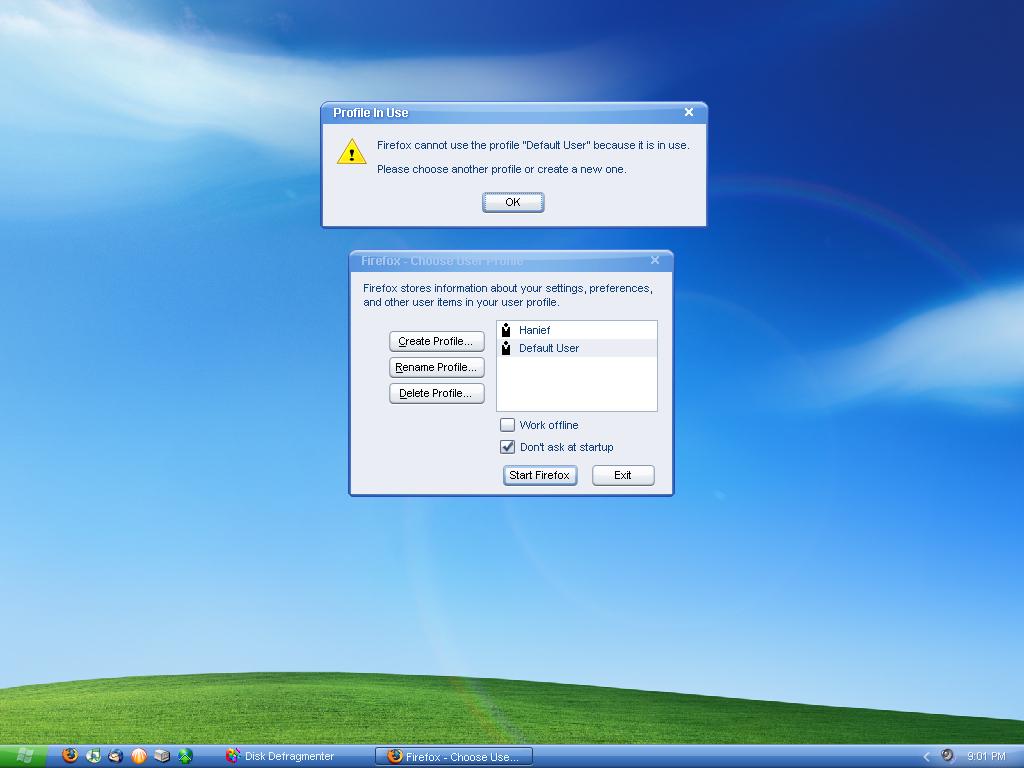Close the Profile In Use dialog

point(688,112)
